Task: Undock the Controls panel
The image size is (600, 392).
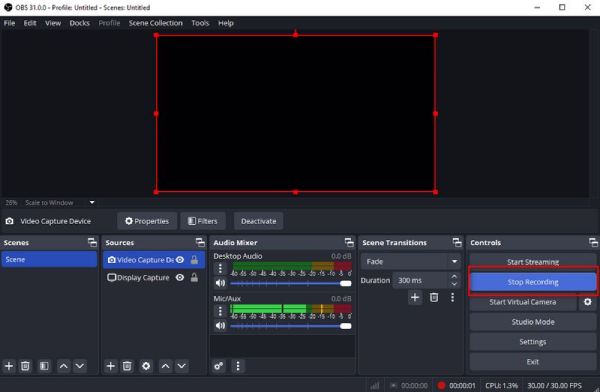Action: [x=593, y=242]
